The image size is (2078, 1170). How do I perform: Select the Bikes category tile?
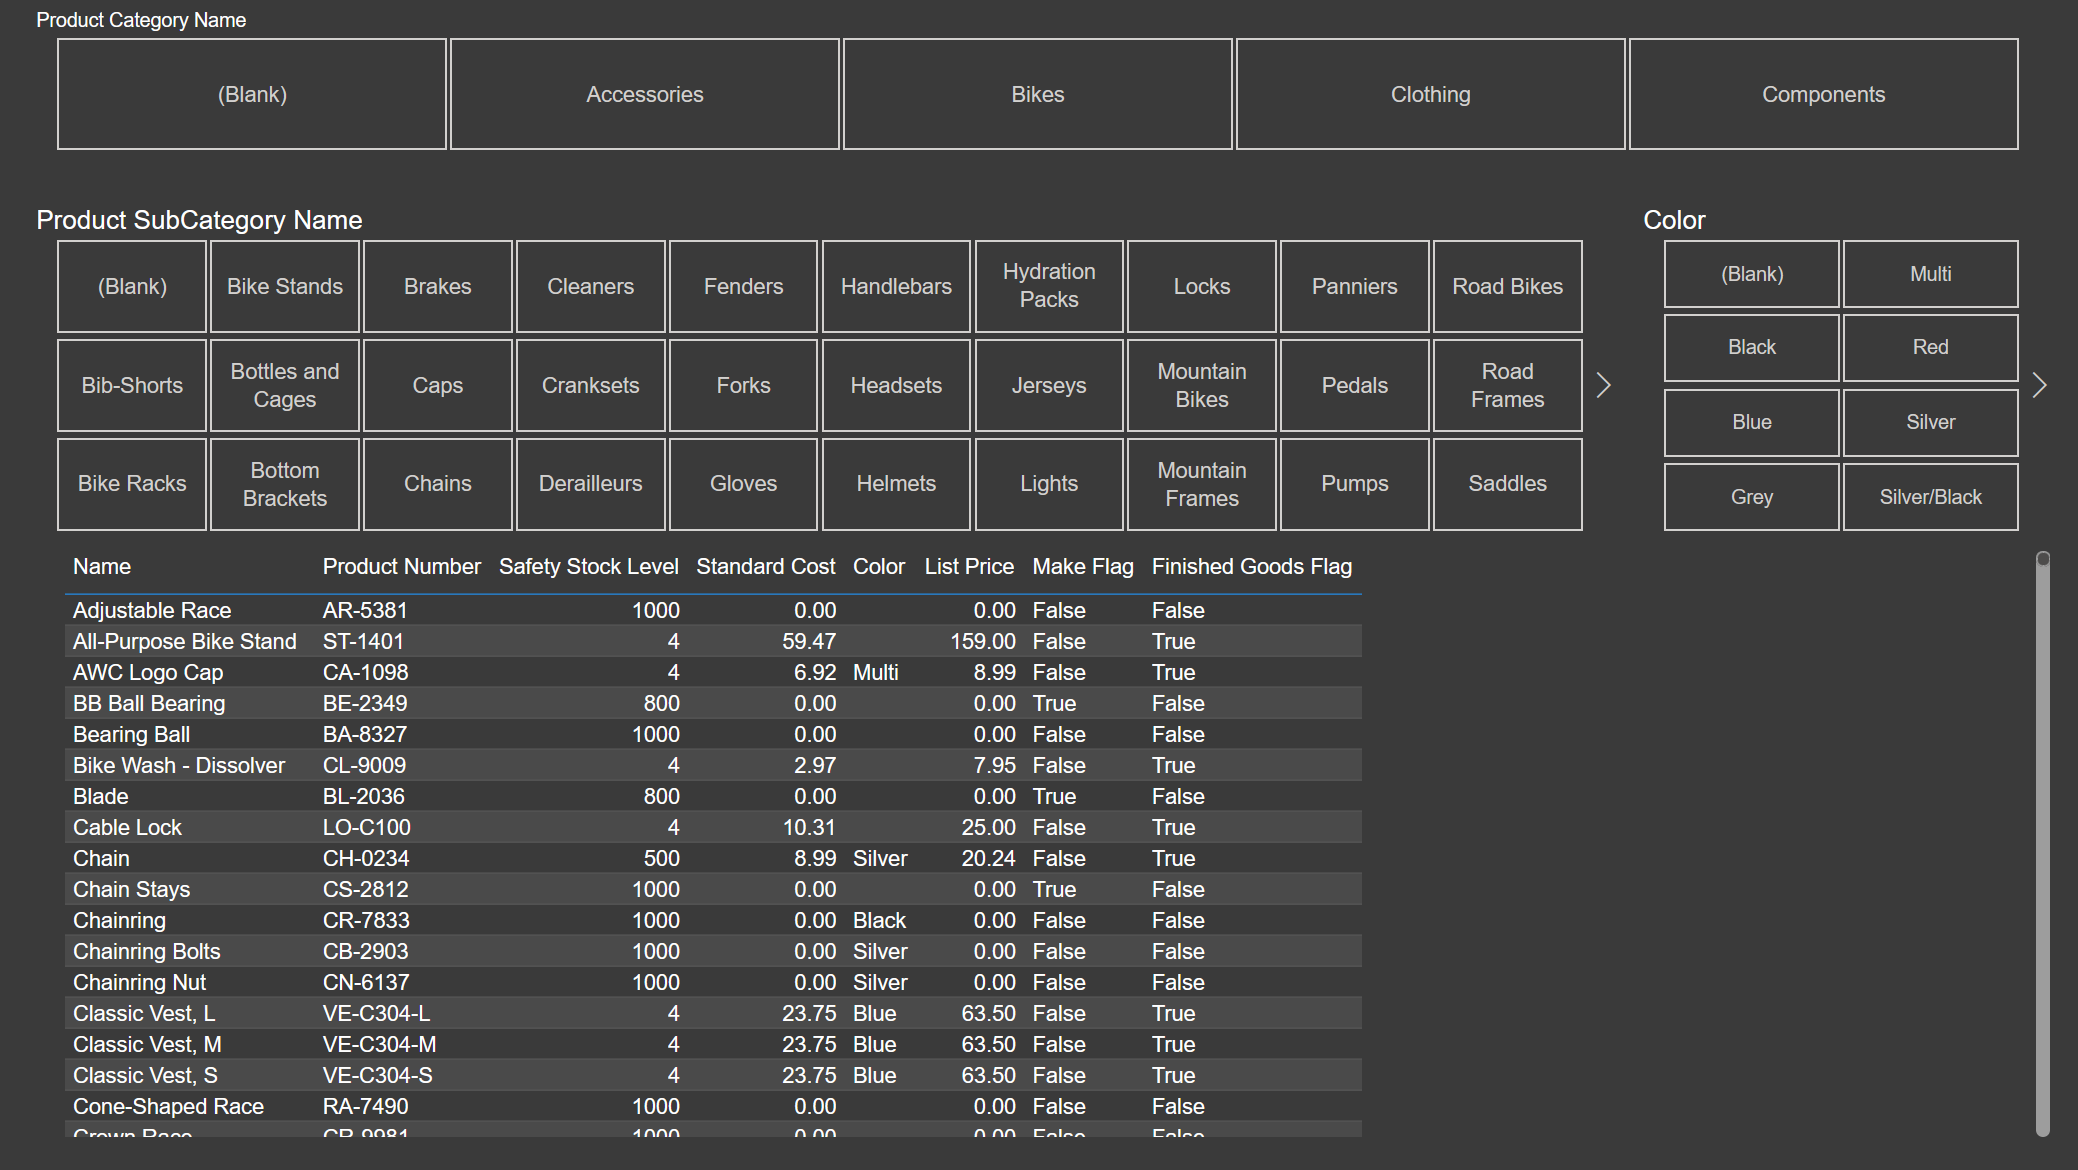coord(1038,94)
